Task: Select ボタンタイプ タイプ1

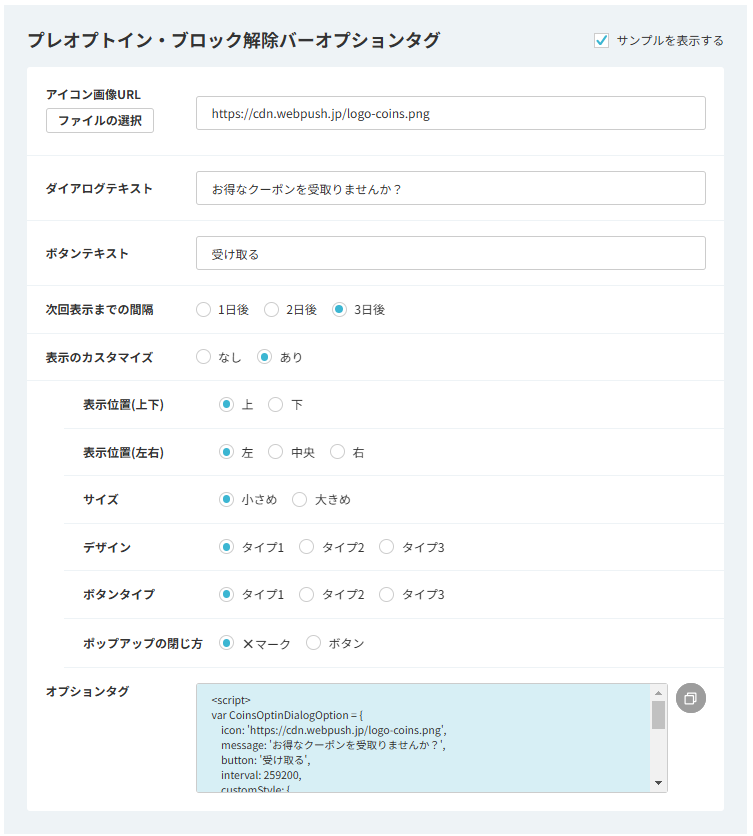Action: tap(226, 594)
